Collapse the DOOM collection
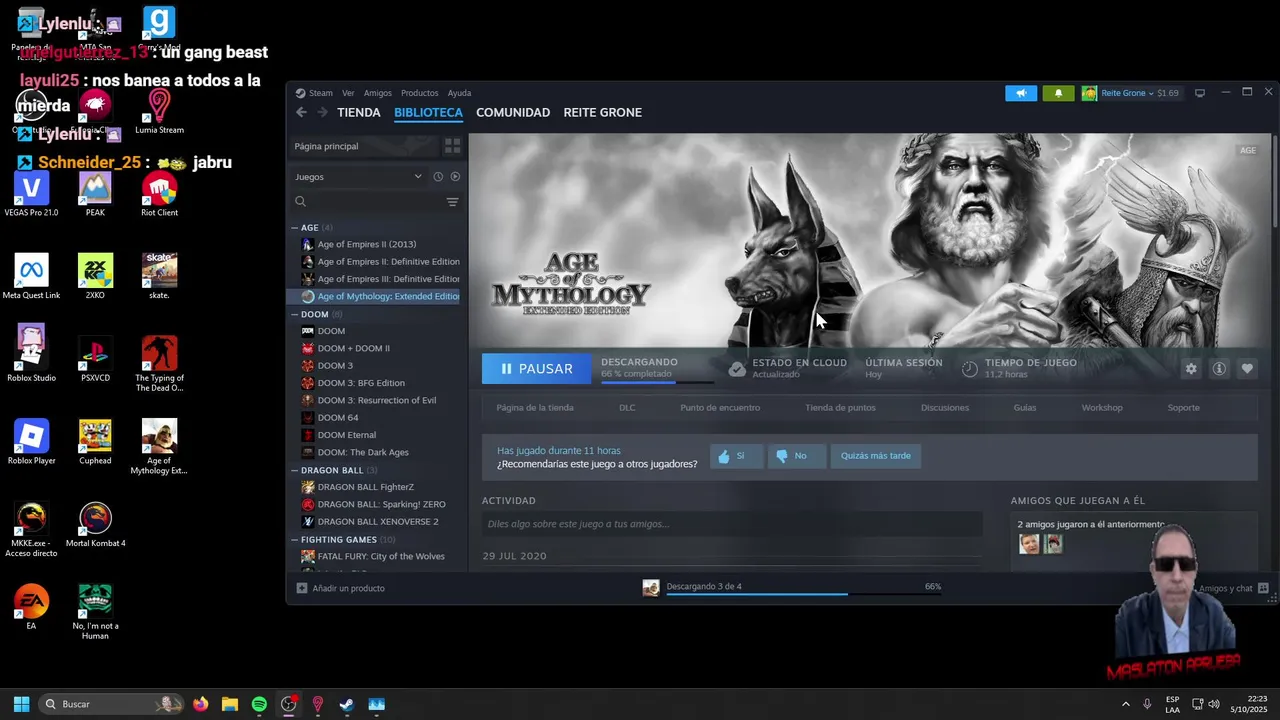The width and height of the screenshot is (1280, 720). (x=295, y=314)
